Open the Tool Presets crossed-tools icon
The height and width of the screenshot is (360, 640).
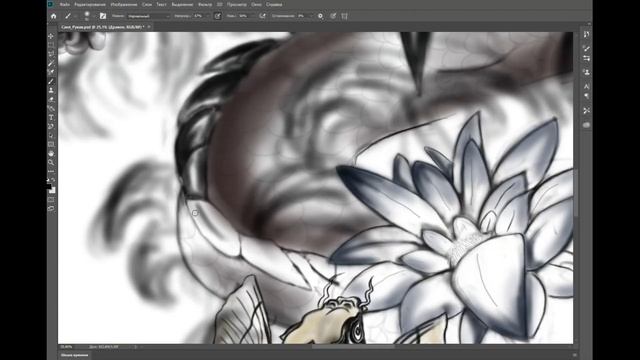pos(587,110)
